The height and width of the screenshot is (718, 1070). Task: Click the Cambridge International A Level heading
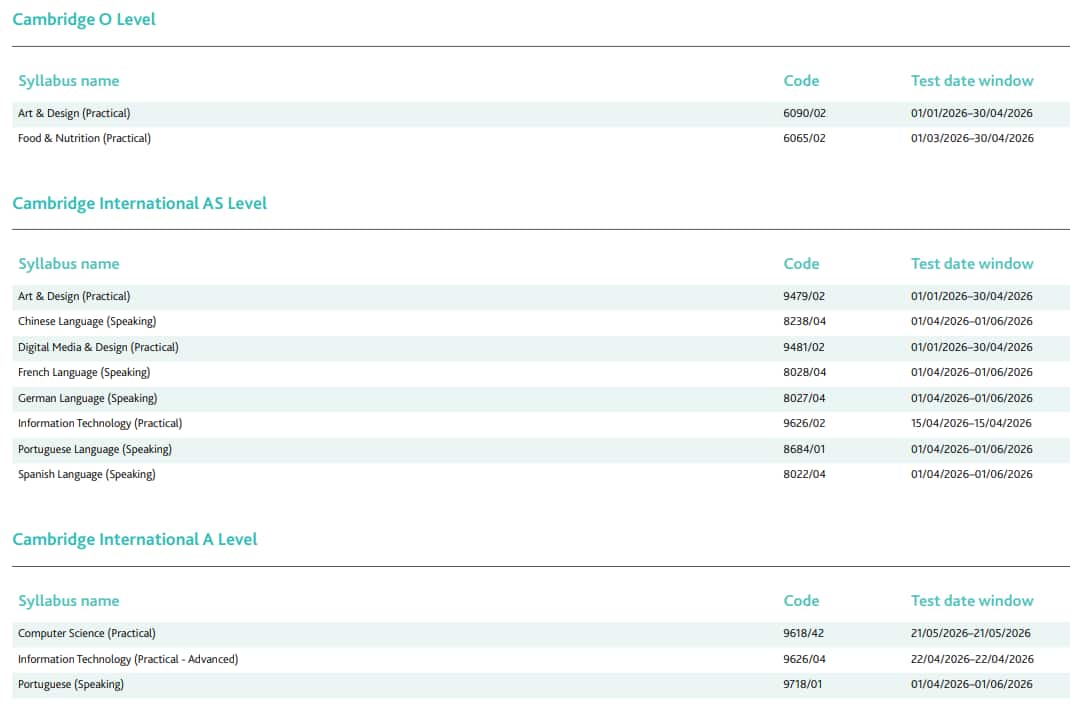[134, 539]
